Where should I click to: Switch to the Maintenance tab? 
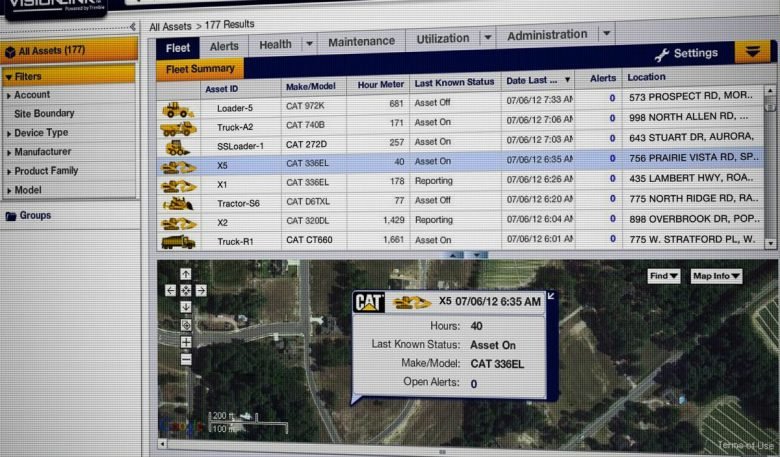click(361, 41)
